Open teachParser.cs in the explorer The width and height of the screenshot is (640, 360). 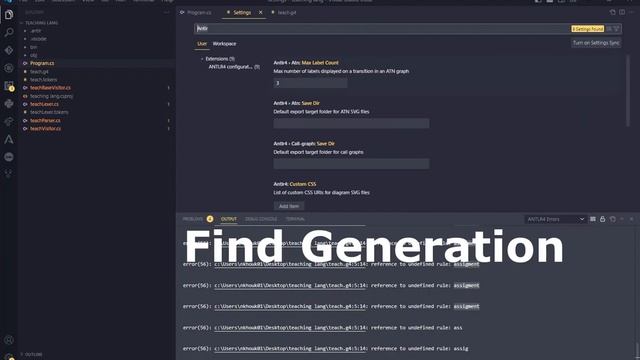coord(45,120)
